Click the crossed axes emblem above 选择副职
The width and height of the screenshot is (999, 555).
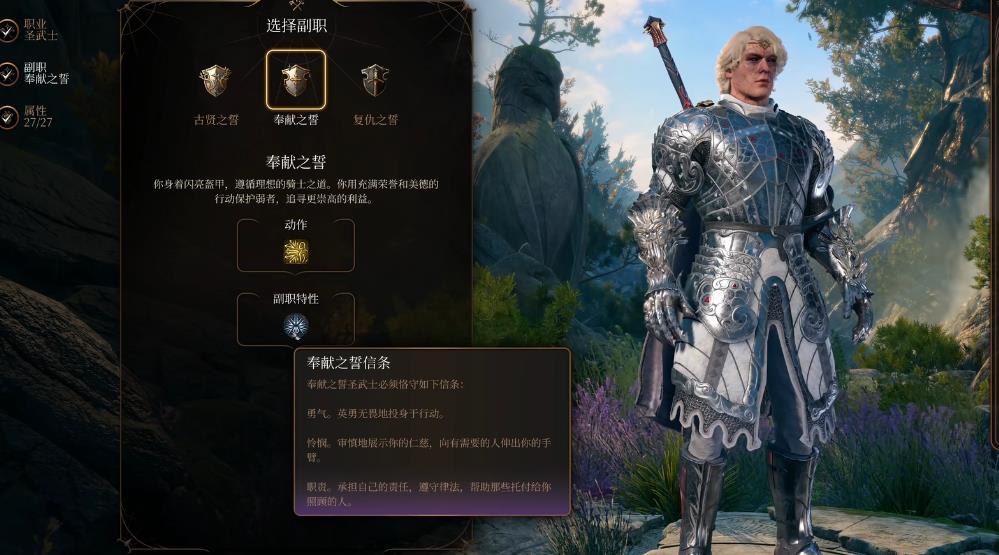296,5
